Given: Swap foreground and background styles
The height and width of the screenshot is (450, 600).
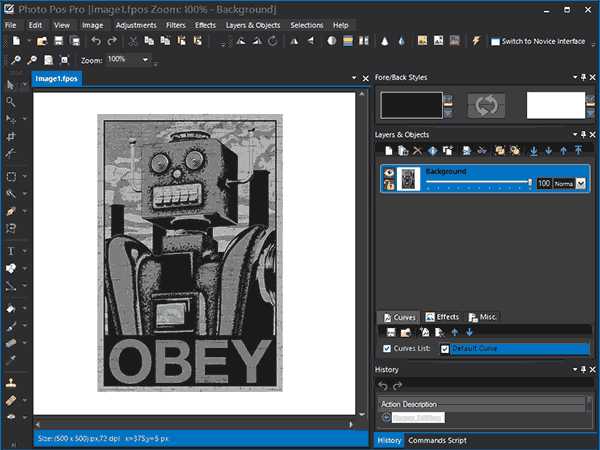Looking at the screenshot, I should coord(486,105).
